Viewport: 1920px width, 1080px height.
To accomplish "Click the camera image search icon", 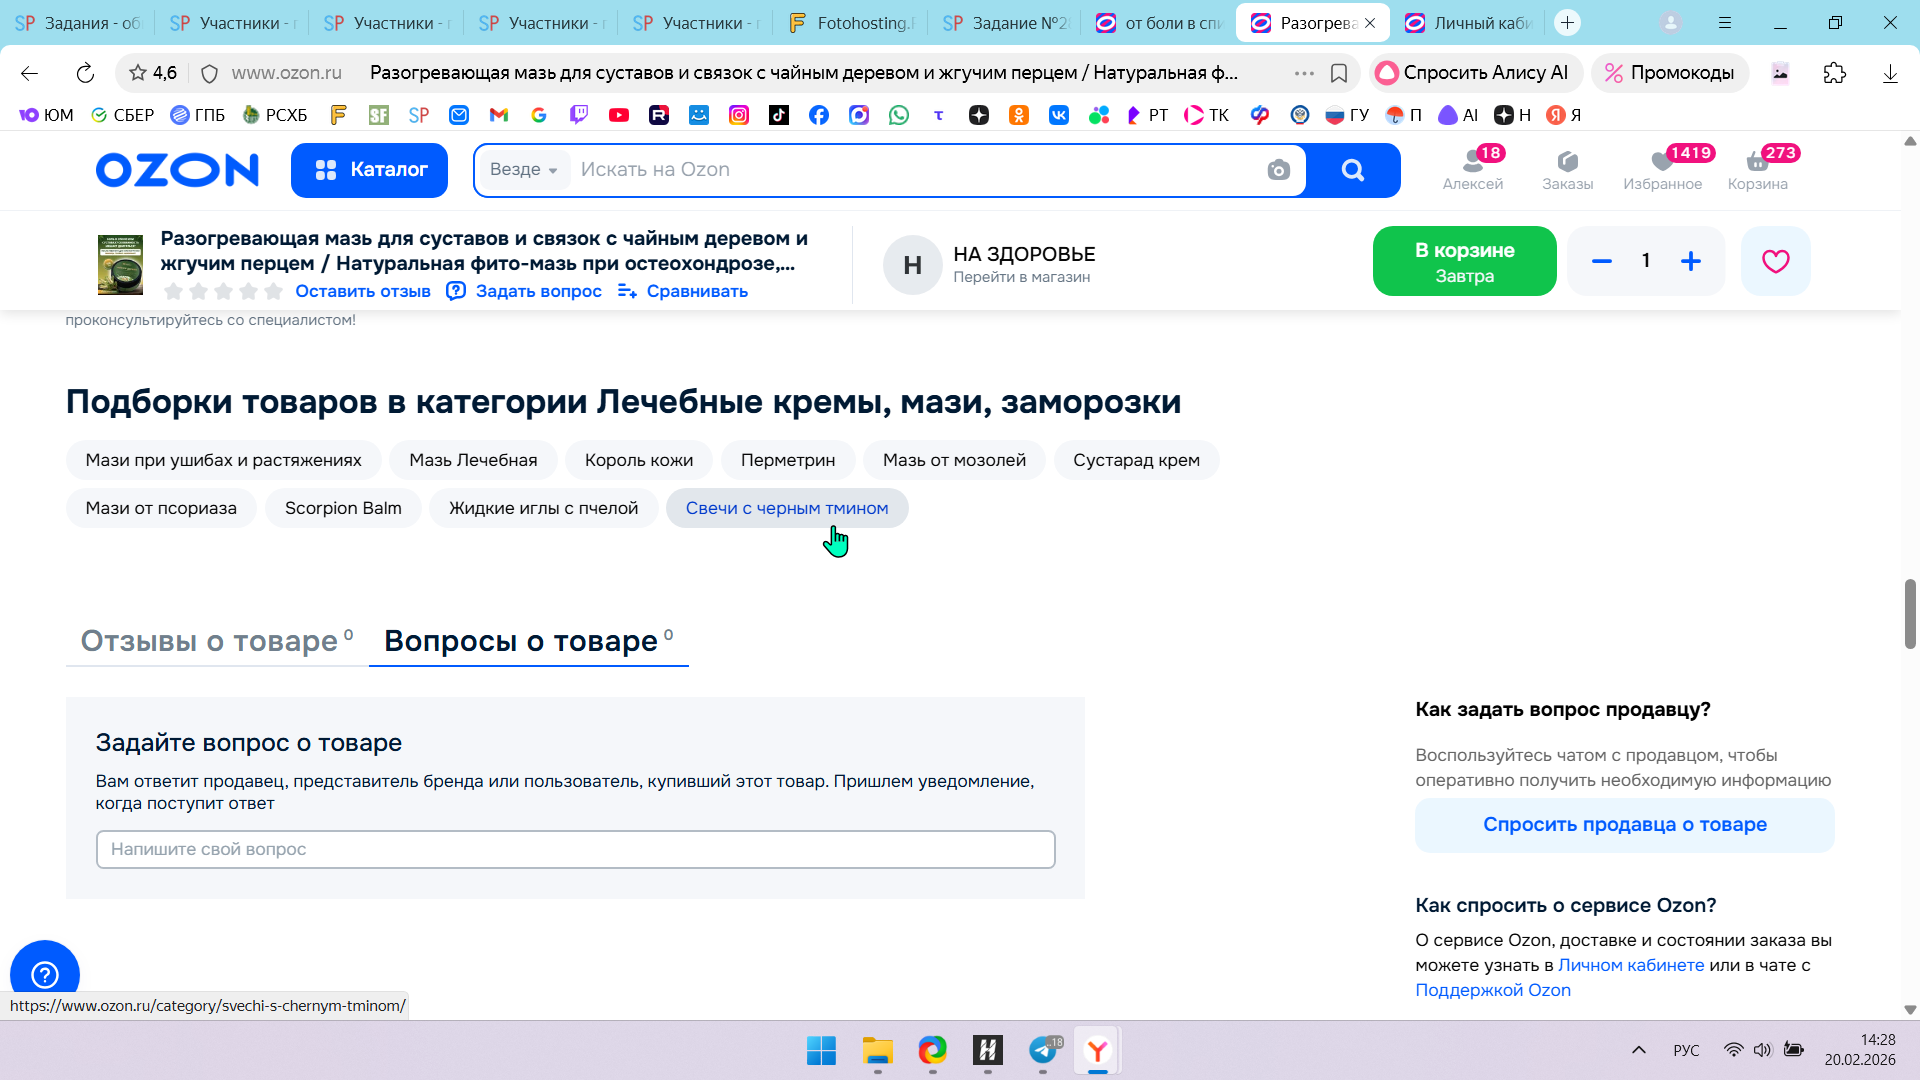I will coord(1278,170).
